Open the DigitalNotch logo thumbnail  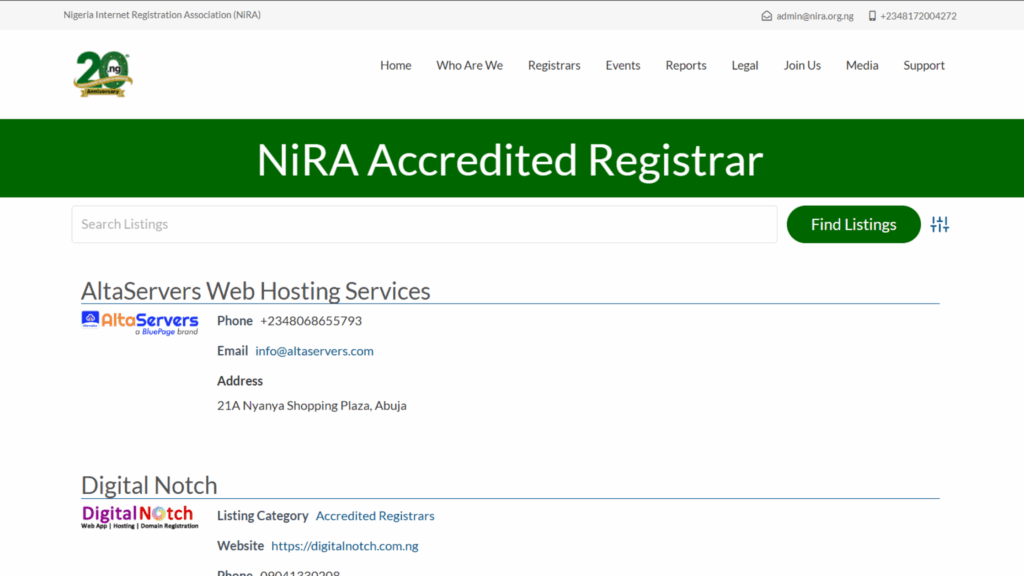[140, 517]
